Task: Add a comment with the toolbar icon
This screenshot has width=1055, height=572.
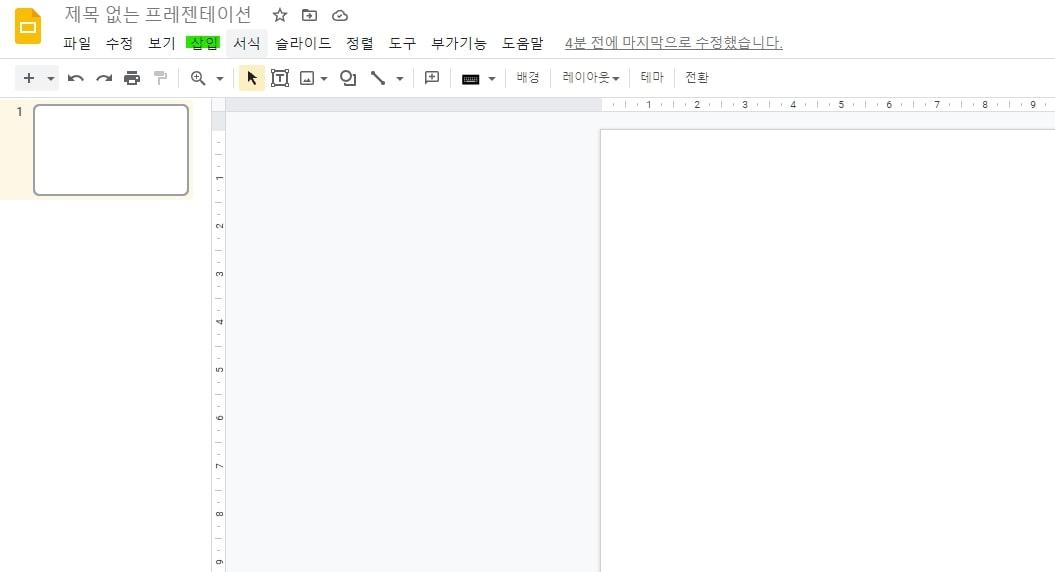Action: pos(432,78)
